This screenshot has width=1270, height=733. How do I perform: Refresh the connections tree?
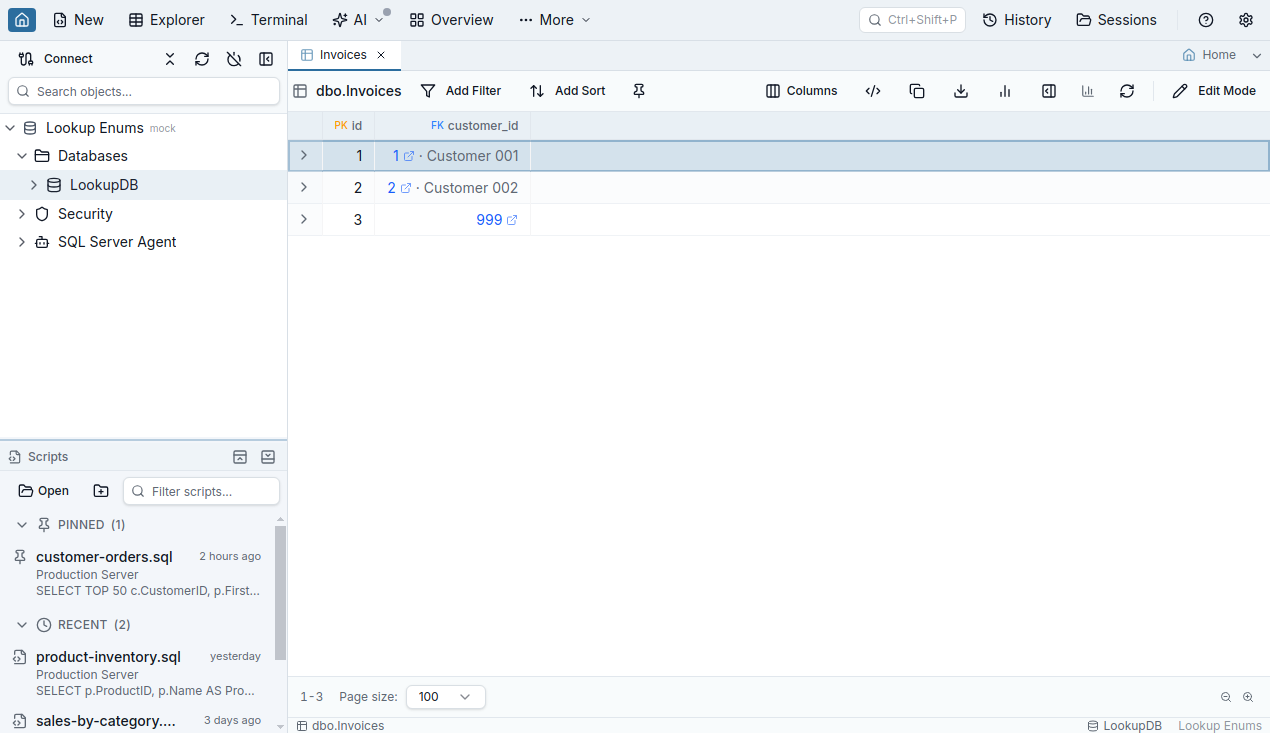tap(202, 59)
